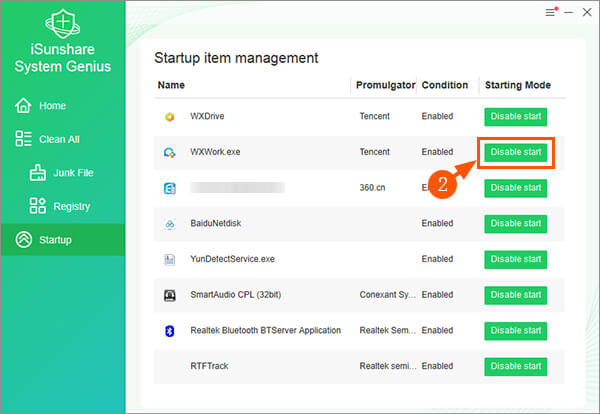Screen dimensions: 600x414
Task: Click Enabled status for BaiduNetdisk
Action: pos(437,223)
